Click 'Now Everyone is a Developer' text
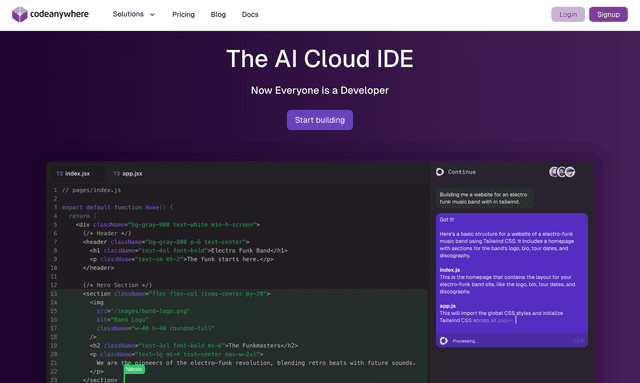The height and width of the screenshot is (383, 640). (320, 90)
